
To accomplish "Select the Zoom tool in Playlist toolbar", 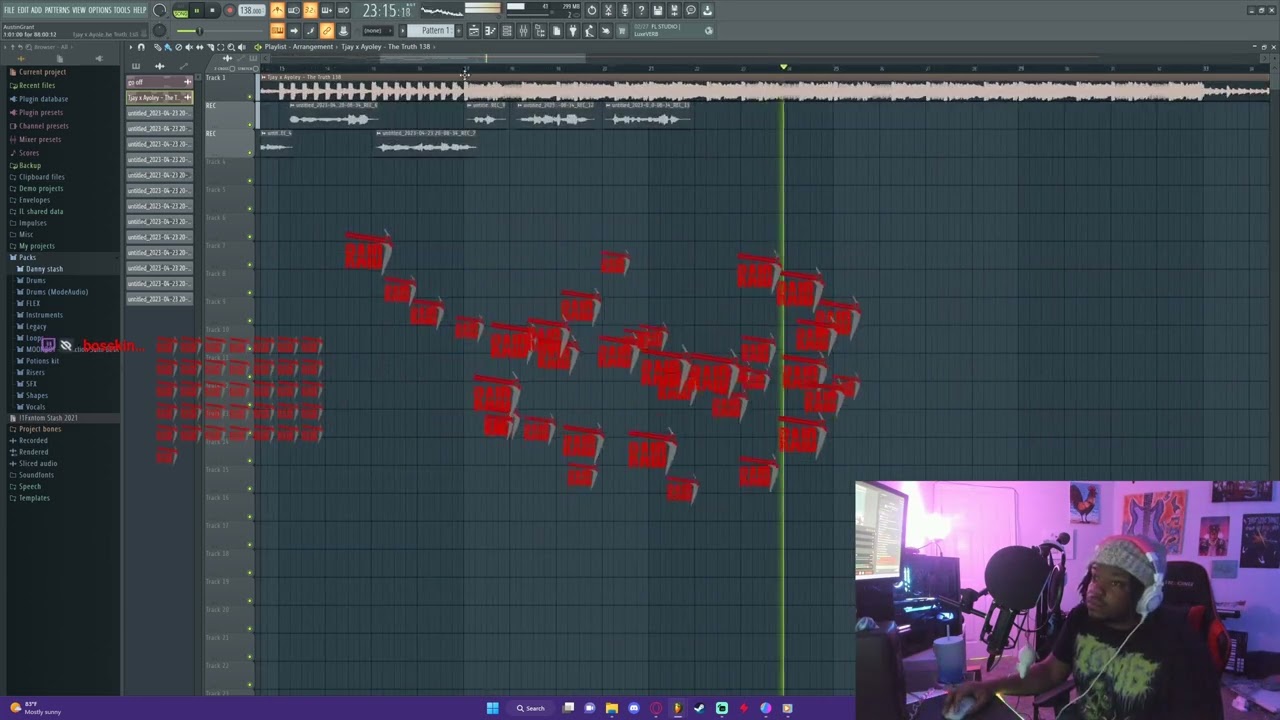I will [x=231, y=47].
